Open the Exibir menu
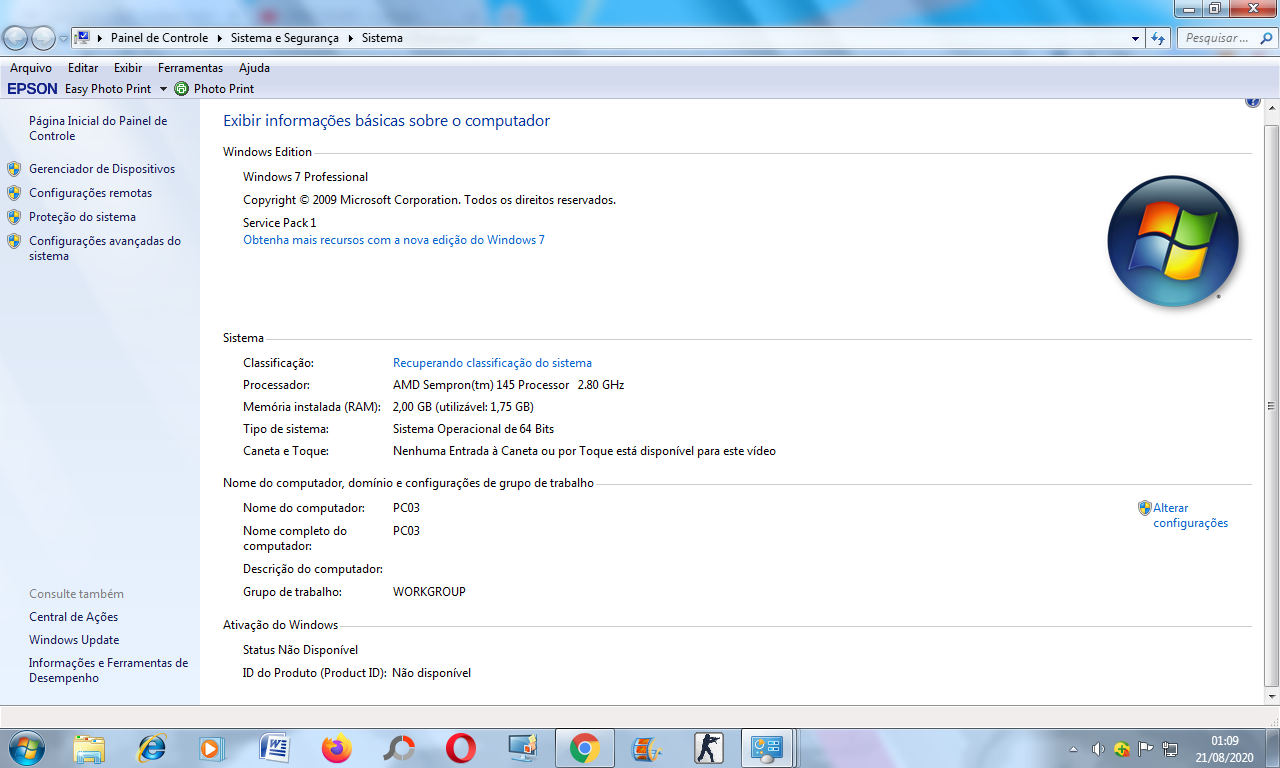 [128, 68]
